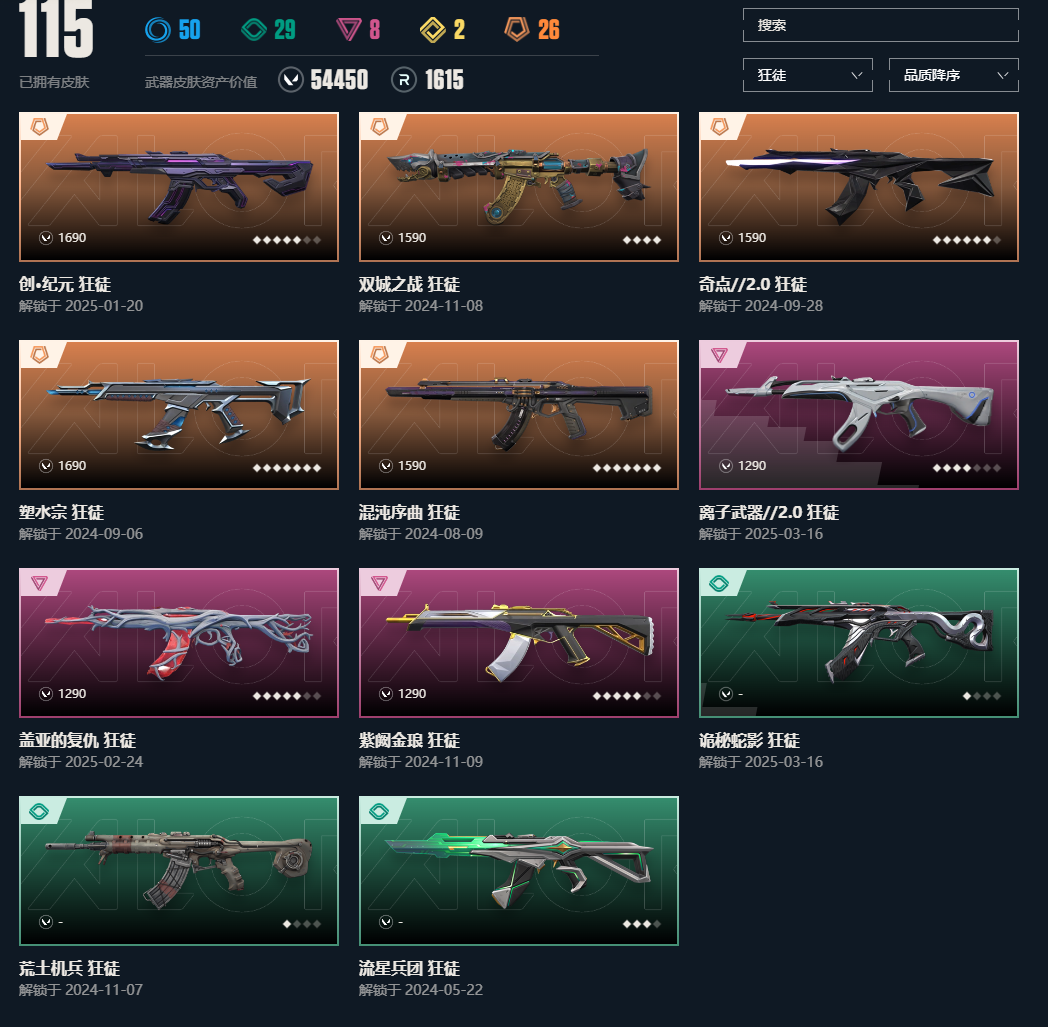This screenshot has height=1027, width=1048.
Task: Click the tier badge on 诡秘蛇影 狂徒 card
Action: 719,583
